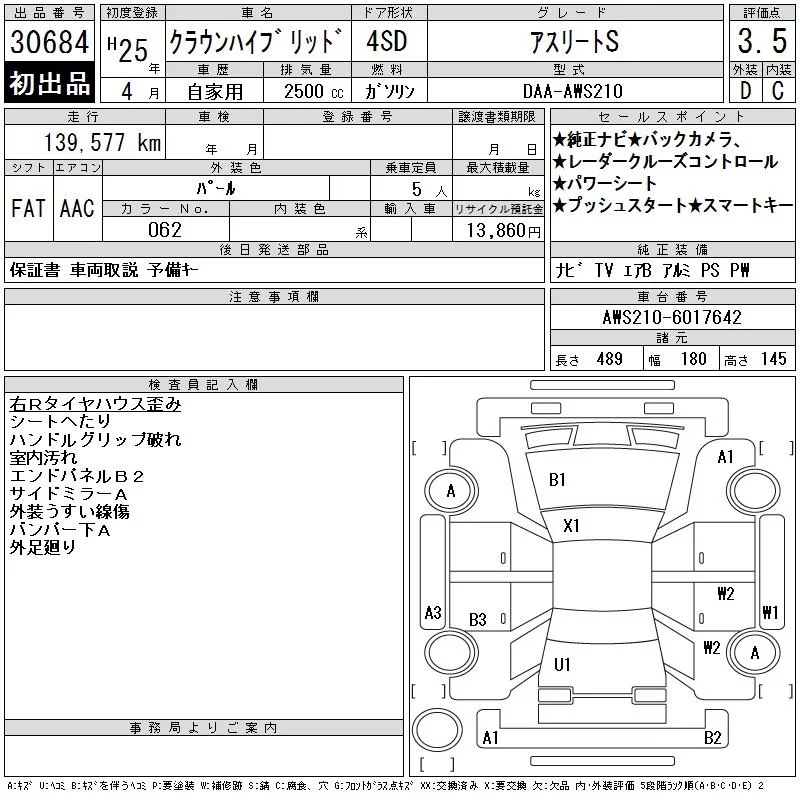Click B1 mark on hood
This screenshot has width=800, height=800.
point(557,480)
